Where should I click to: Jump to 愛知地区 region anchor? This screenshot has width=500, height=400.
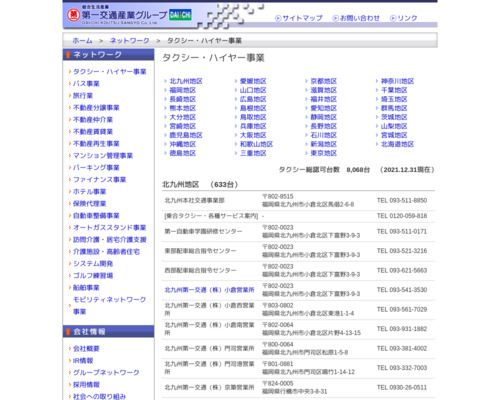324,108
